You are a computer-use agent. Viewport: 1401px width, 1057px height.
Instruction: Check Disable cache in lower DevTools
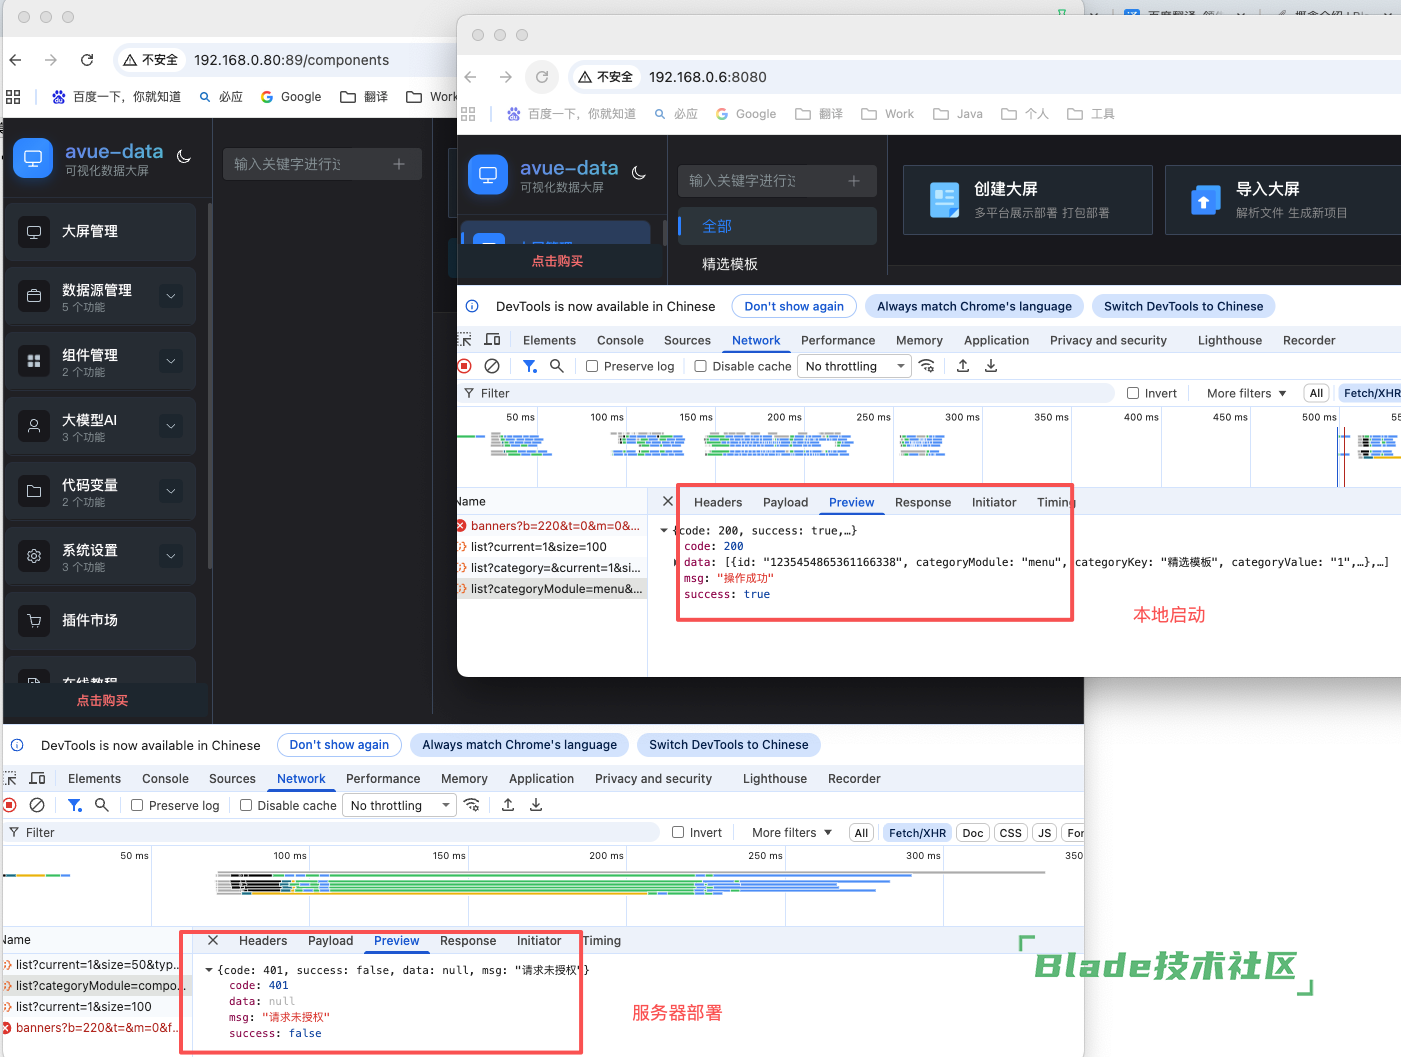coord(246,805)
